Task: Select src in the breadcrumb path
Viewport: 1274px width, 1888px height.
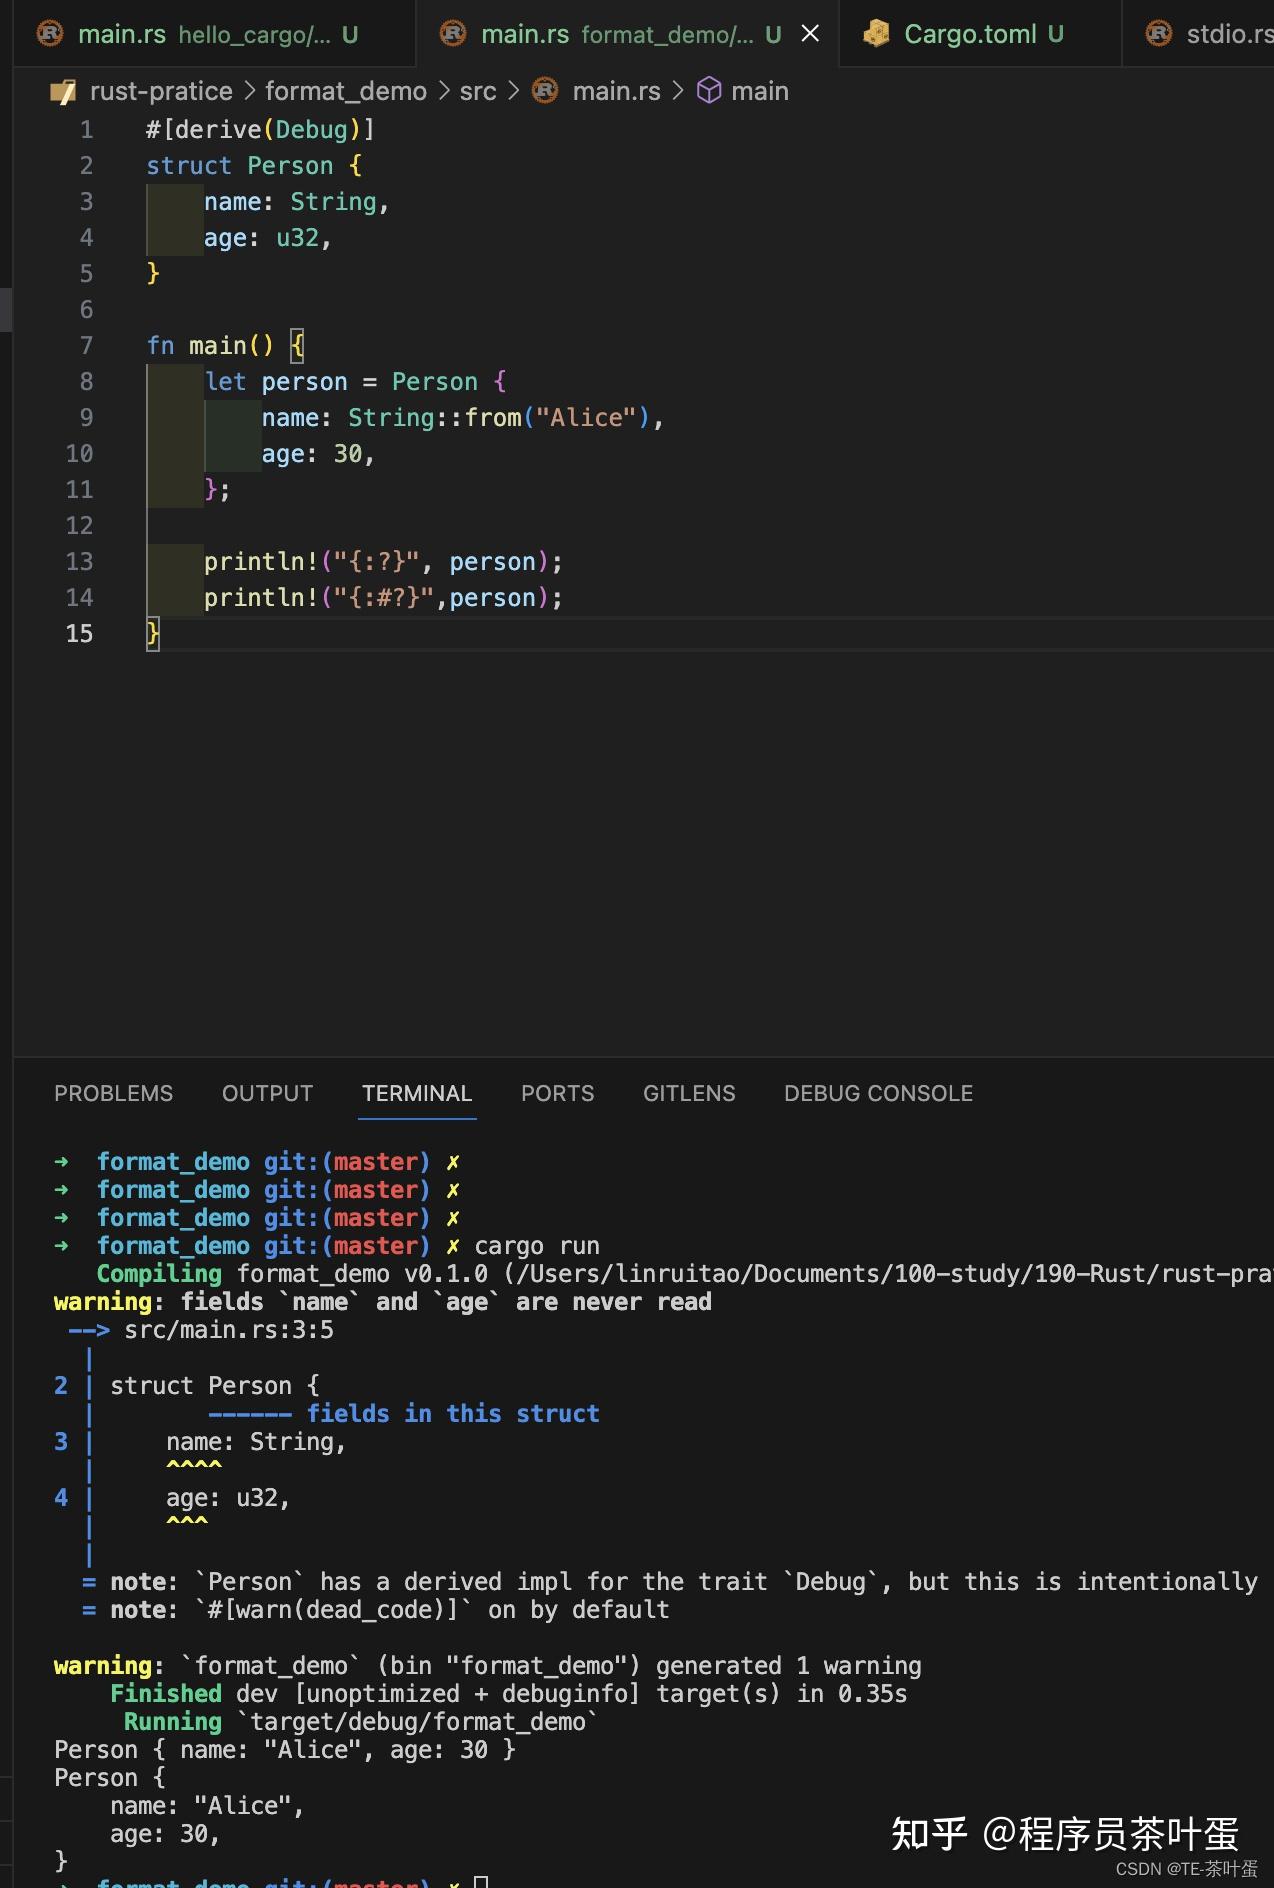Action: [x=478, y=91]
